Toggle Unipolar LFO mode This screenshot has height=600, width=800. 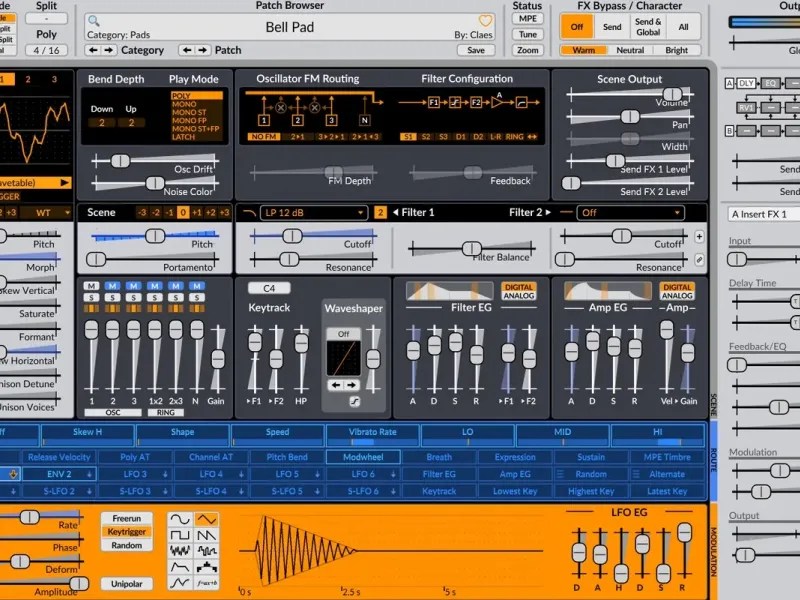pyautogui.click(x=125, y=583)
